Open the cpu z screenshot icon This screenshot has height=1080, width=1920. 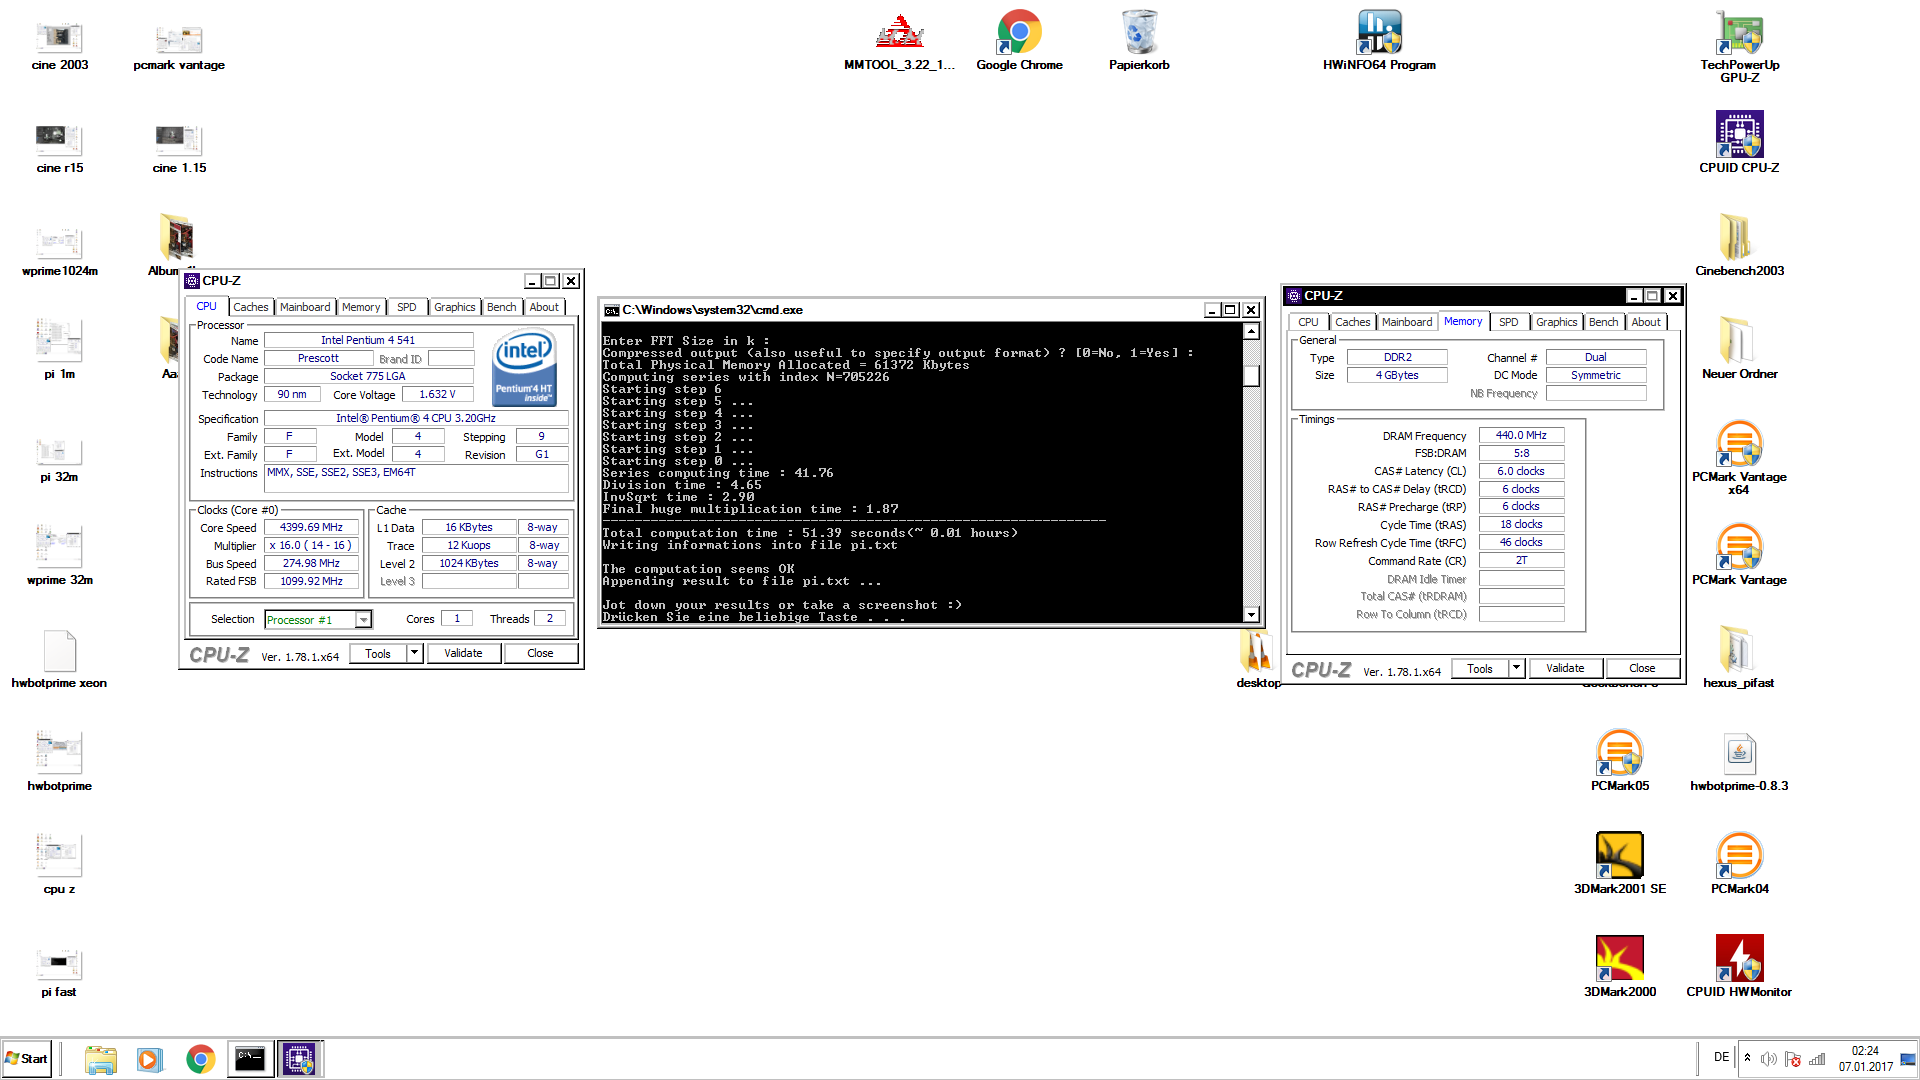(x=60, y=866)
